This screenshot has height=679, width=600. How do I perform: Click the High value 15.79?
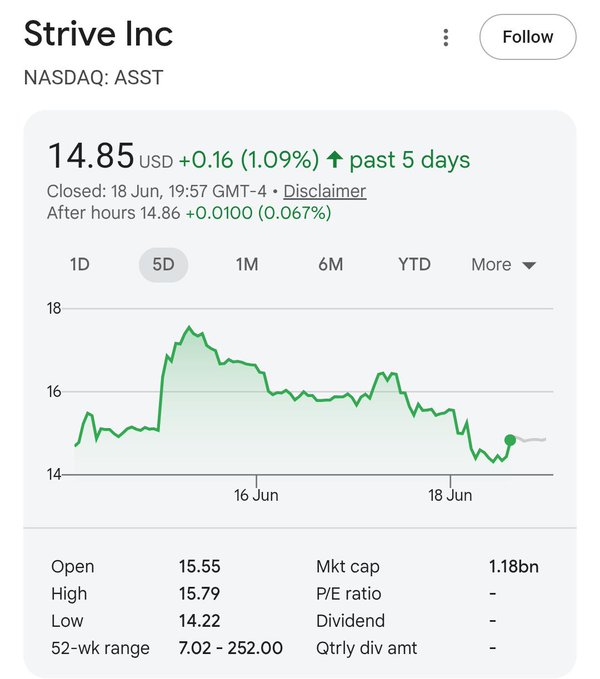click(200, 594)
